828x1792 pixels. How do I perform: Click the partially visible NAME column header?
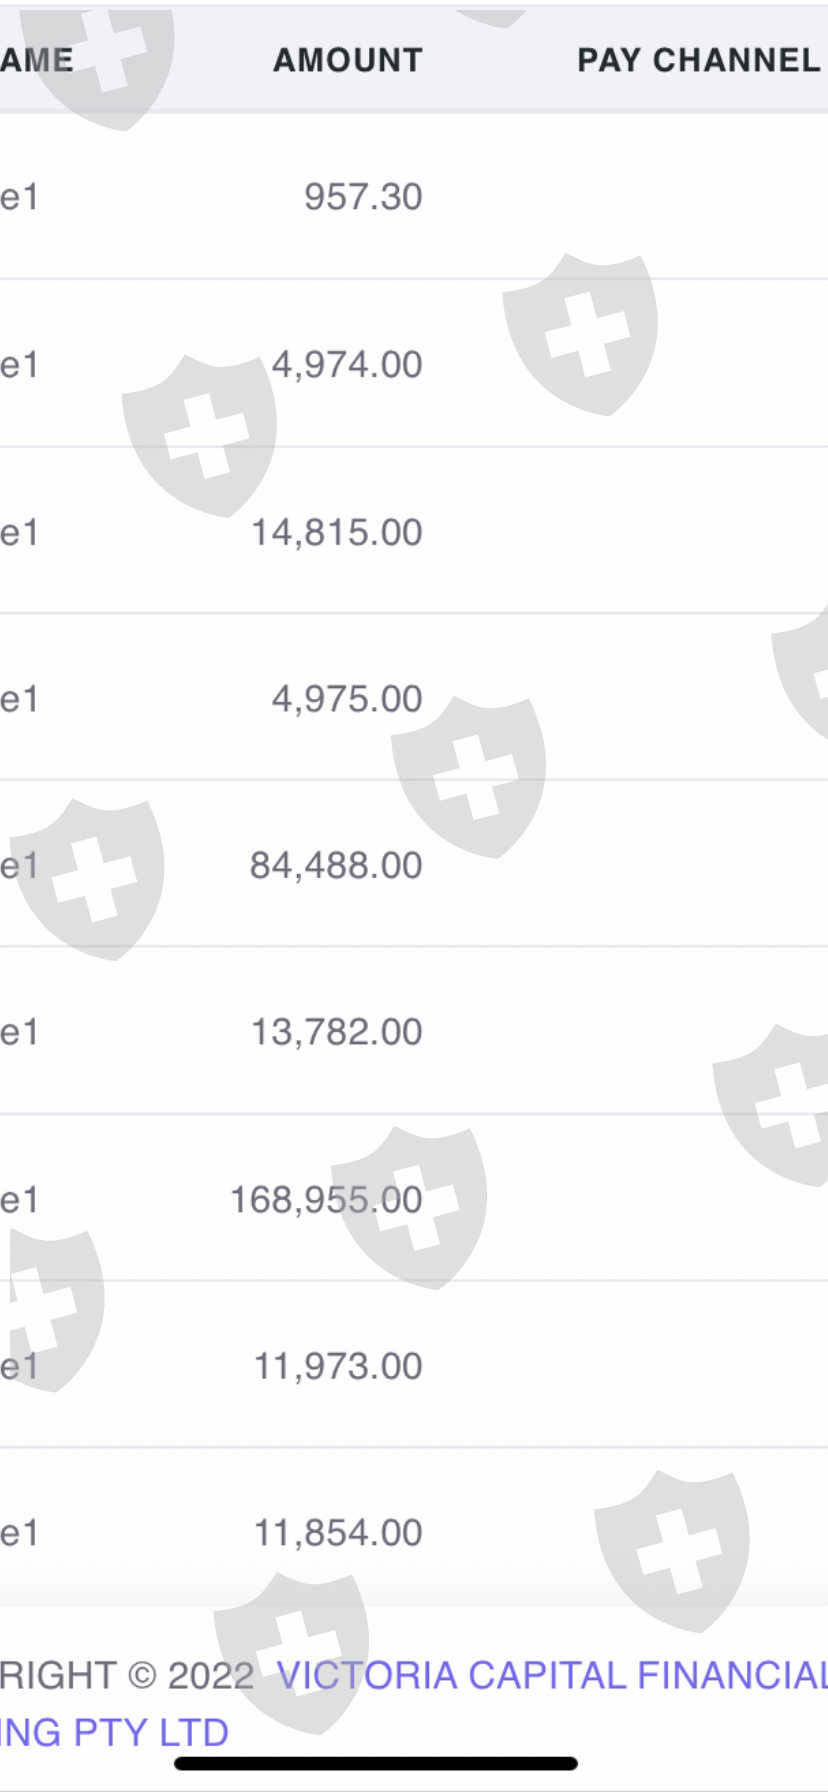coord(37,60)
